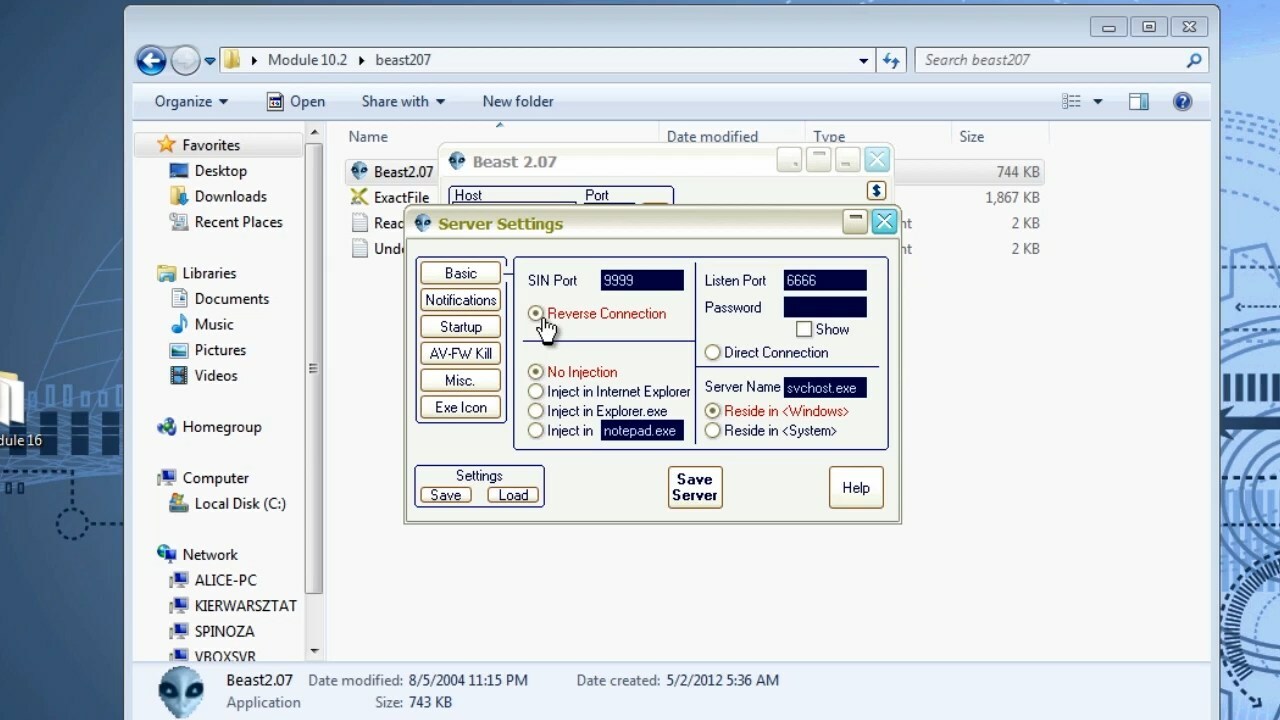1280x720 pixels.
Task: Select Local Disk (C:)
Action: coord(240,504)
